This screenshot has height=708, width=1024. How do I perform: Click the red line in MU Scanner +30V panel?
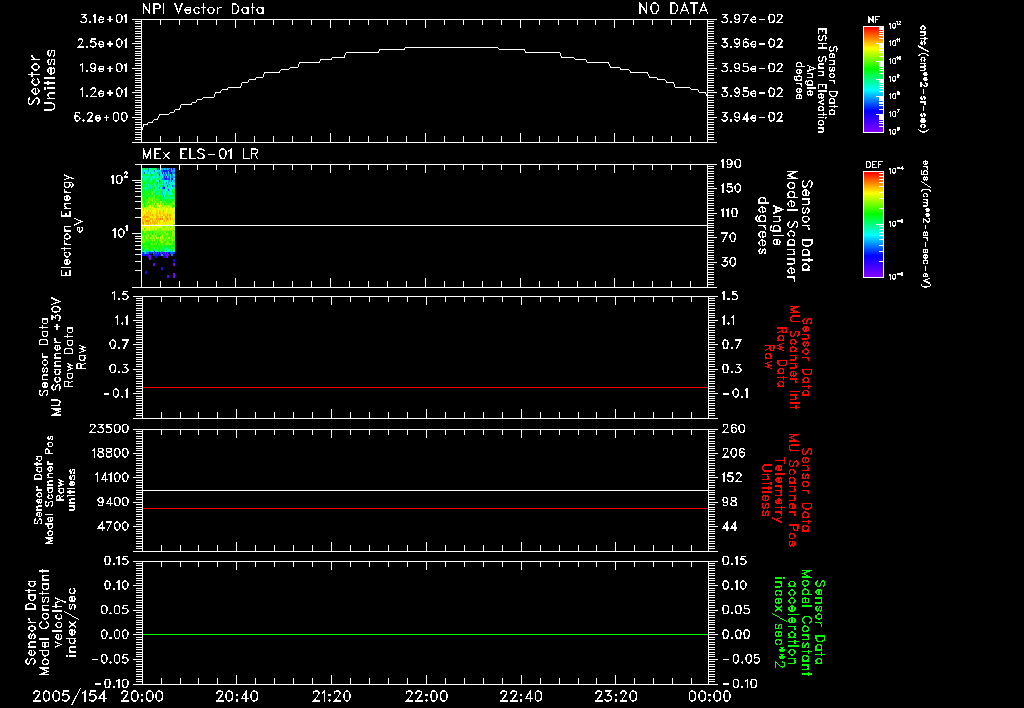425,387
